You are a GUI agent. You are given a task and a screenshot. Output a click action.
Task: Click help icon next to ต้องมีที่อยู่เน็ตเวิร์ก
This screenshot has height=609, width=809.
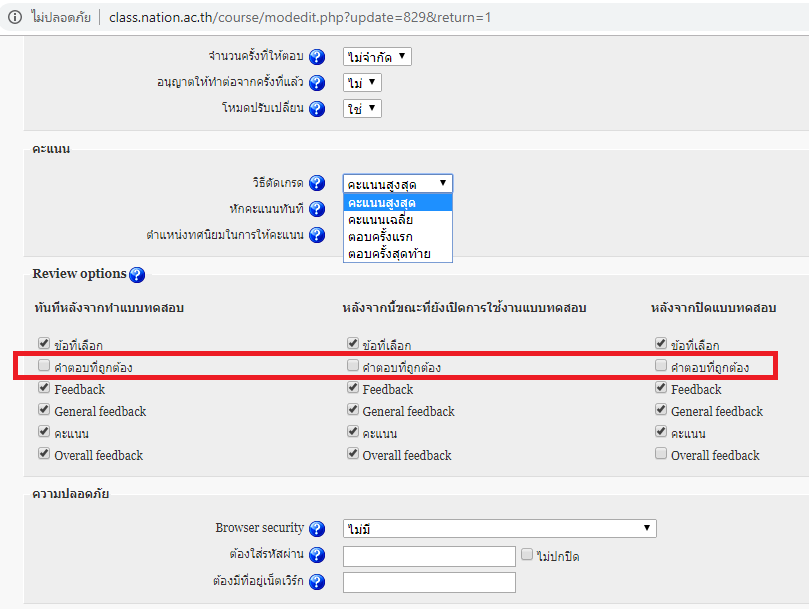click(x=317, y=582)
